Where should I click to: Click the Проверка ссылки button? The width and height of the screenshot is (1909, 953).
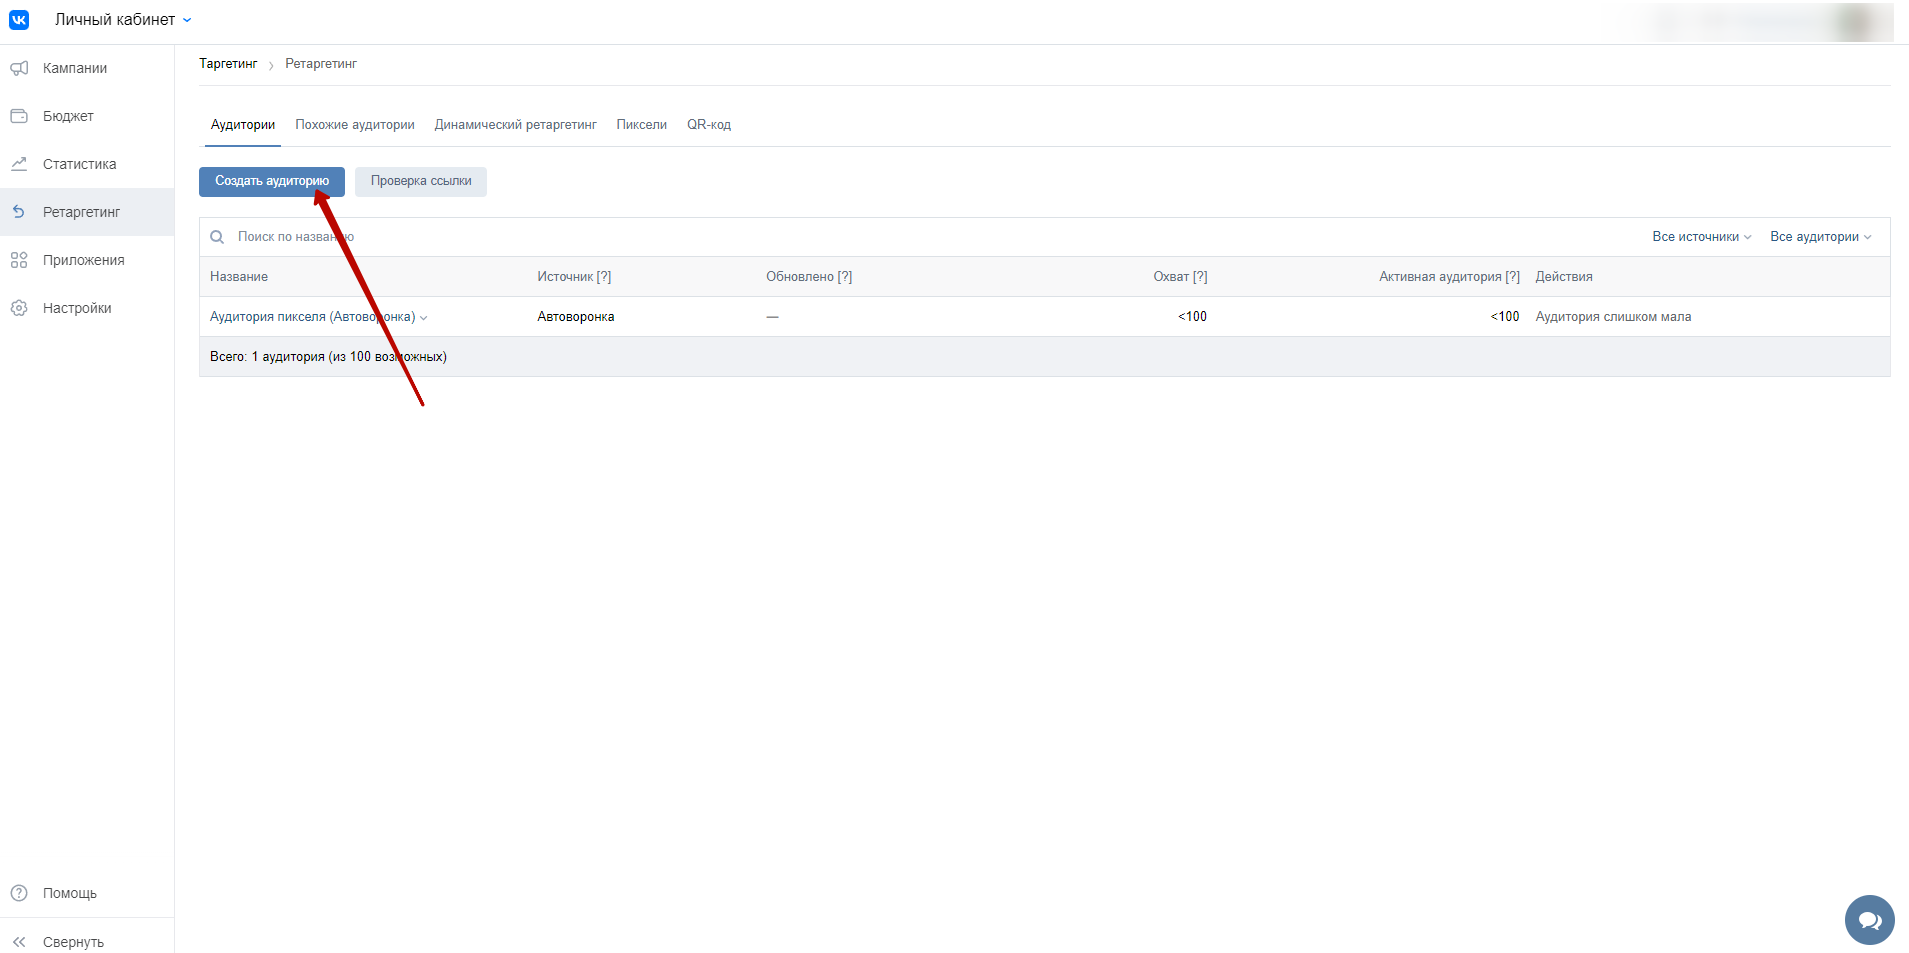421,181
